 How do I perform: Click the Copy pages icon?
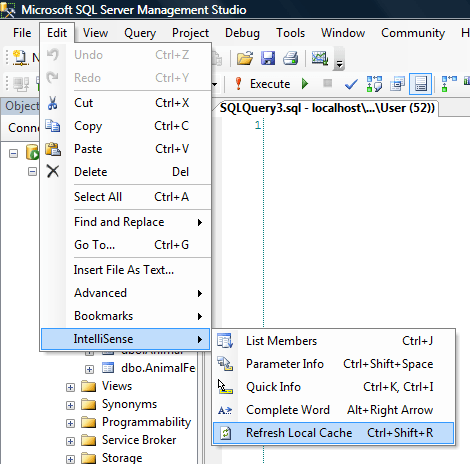pos(53,126)
